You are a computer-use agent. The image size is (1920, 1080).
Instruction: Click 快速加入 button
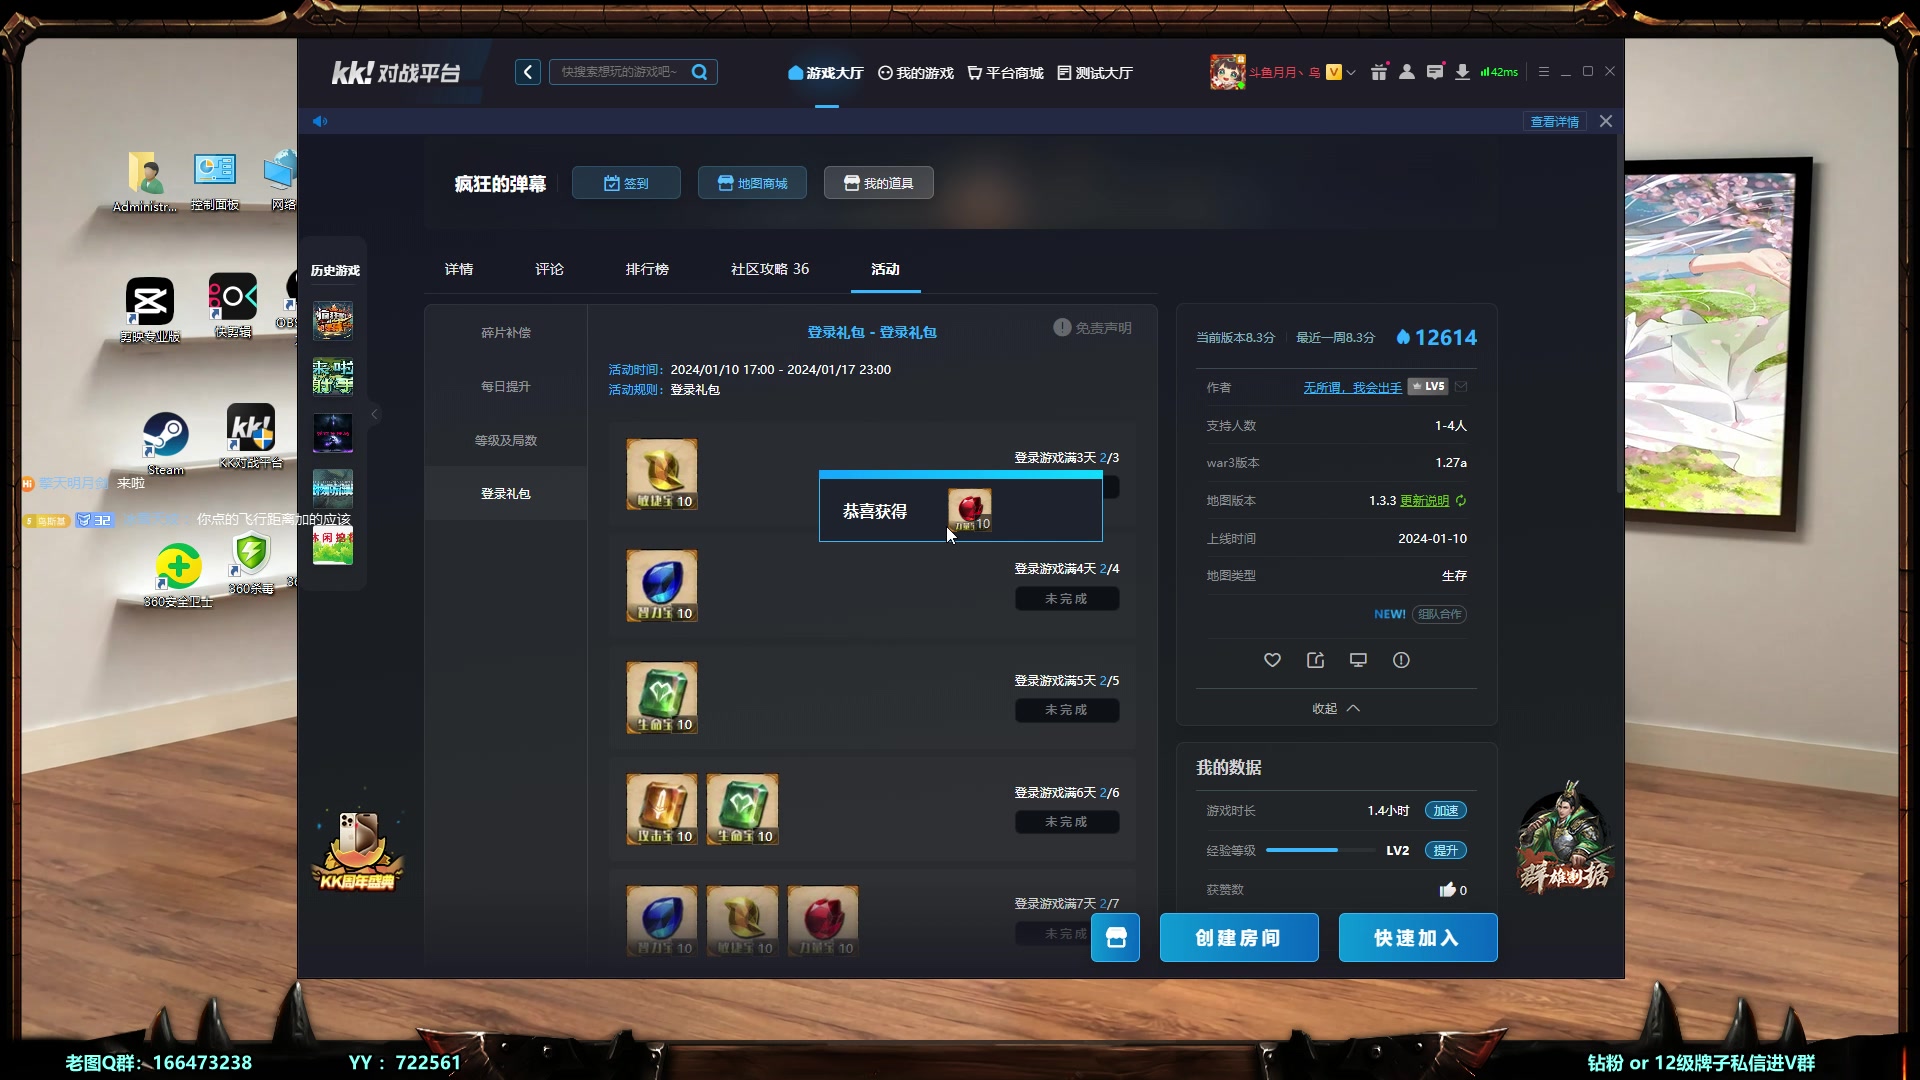pos(1418,938)
